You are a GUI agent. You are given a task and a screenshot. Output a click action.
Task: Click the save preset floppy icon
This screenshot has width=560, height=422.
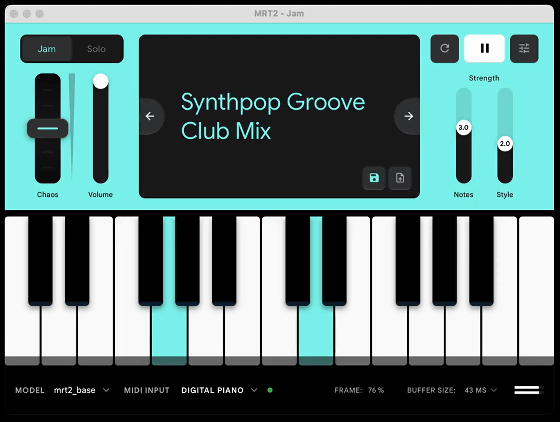[374, 178]
